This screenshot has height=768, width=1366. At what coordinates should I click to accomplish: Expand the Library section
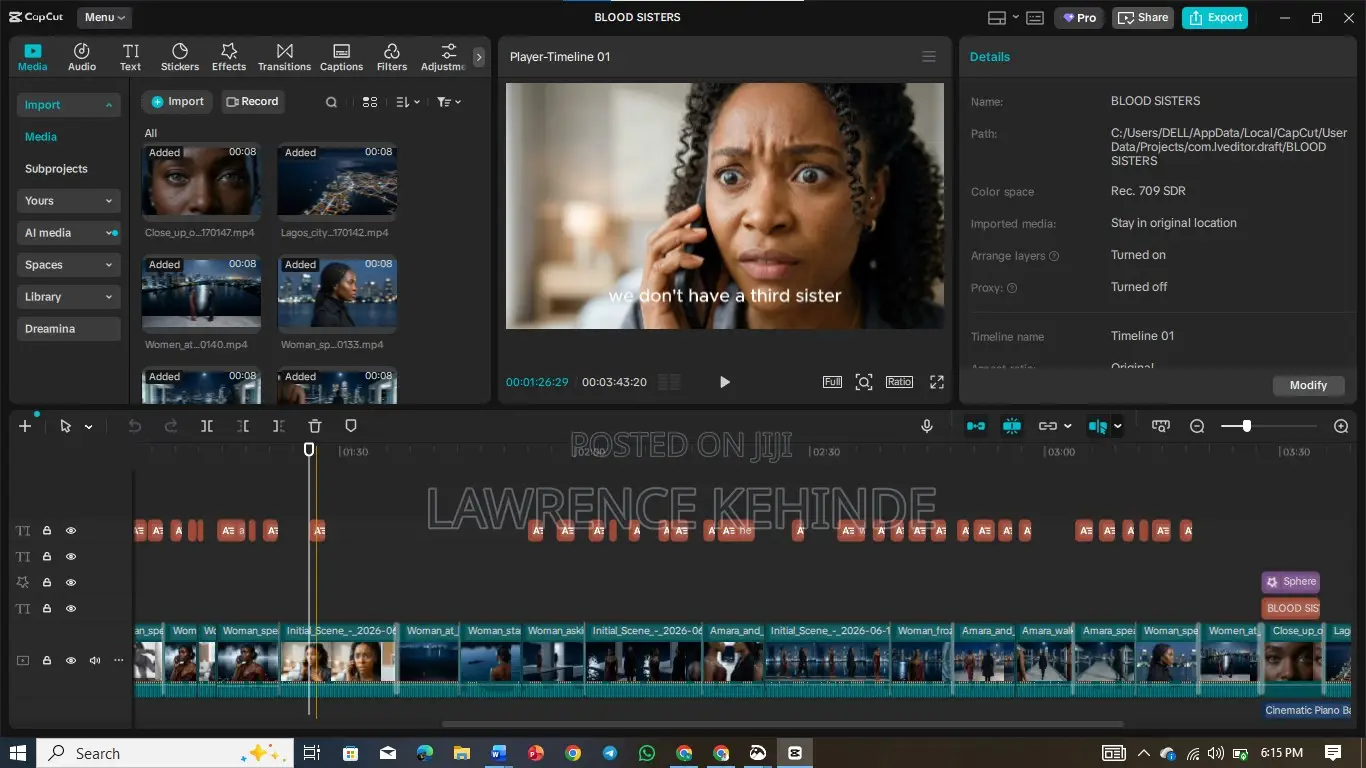(x=69, y=297)
